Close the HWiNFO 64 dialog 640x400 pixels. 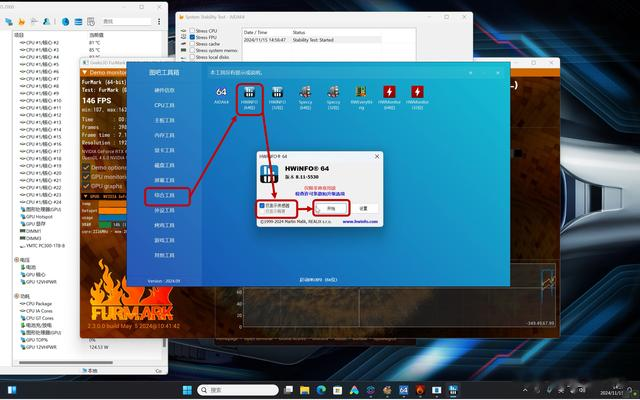pyautogui.click(x=377, y=156)
